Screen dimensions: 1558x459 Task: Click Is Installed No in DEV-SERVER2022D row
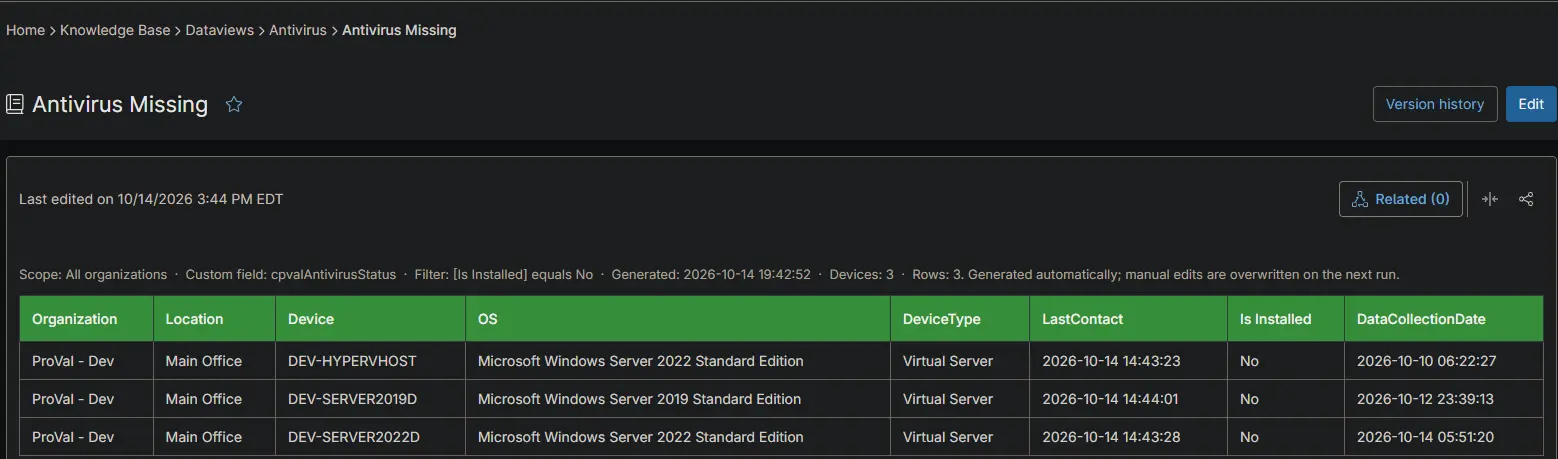click(x=1285, y=437)
